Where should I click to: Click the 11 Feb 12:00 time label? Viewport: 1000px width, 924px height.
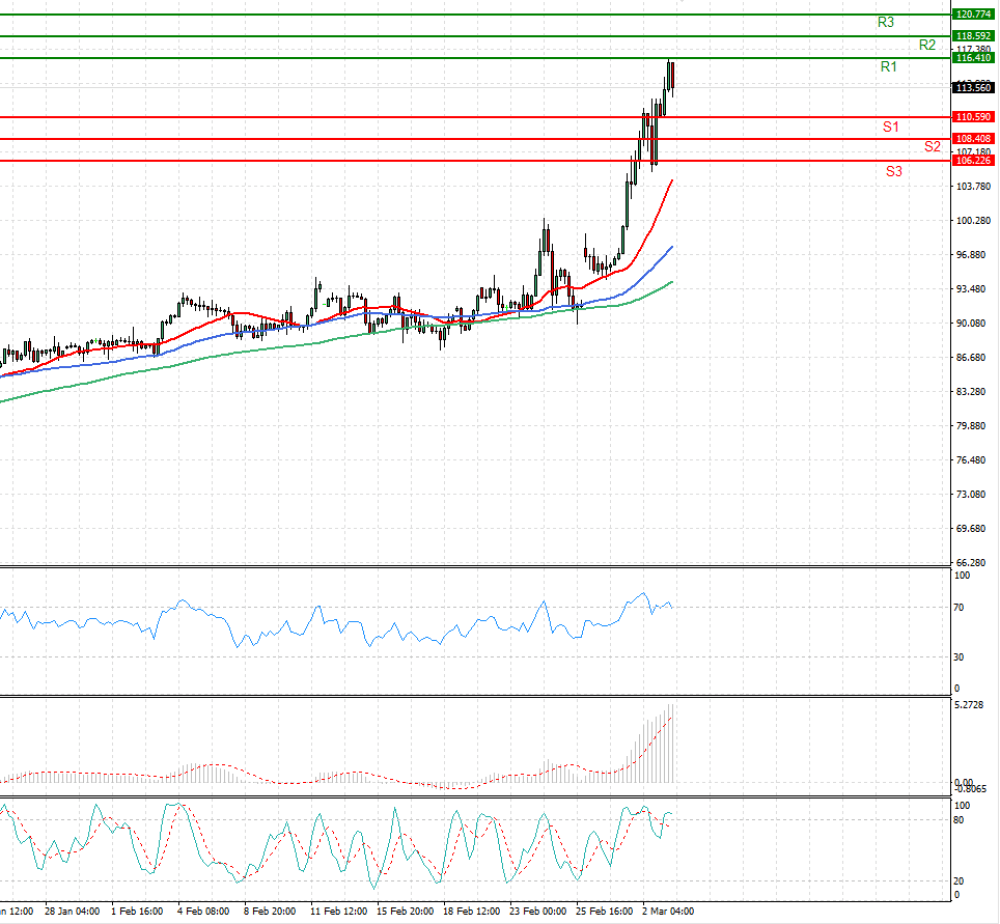coord(339,911)
